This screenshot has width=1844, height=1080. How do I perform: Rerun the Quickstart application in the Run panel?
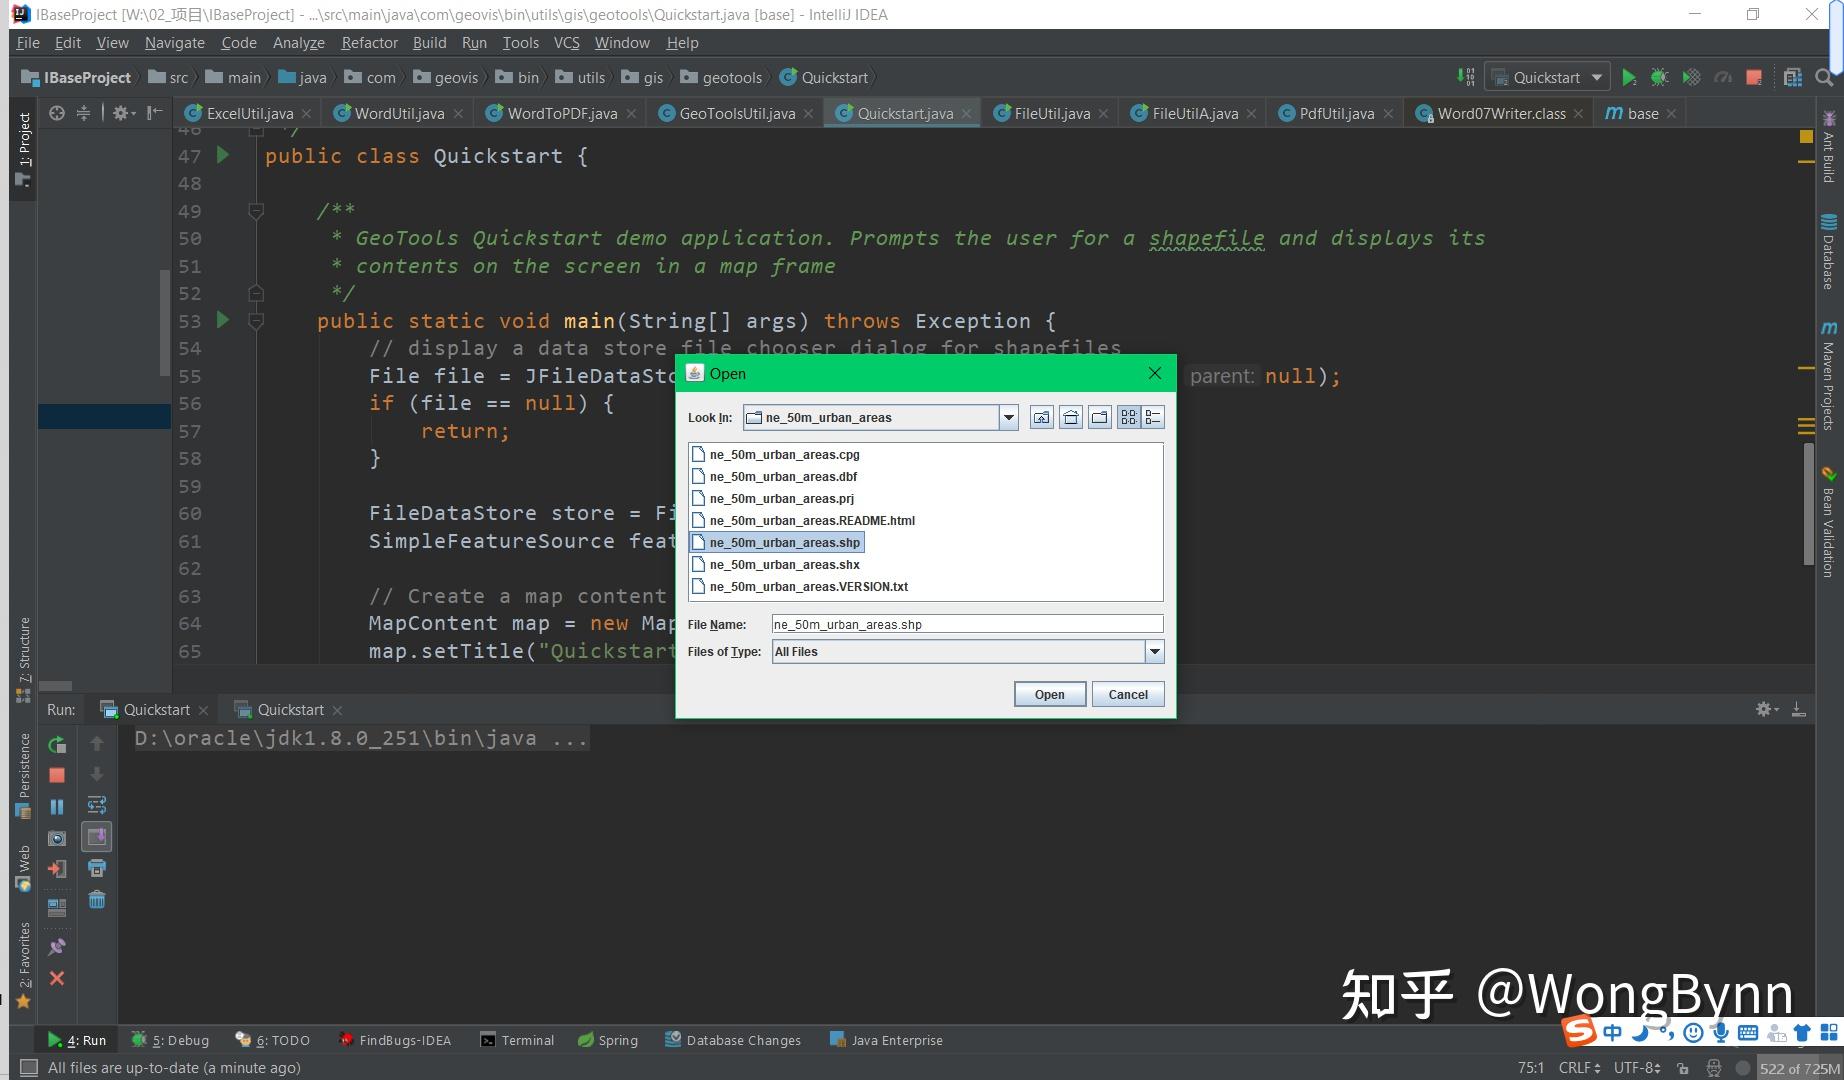pos(57,744)
